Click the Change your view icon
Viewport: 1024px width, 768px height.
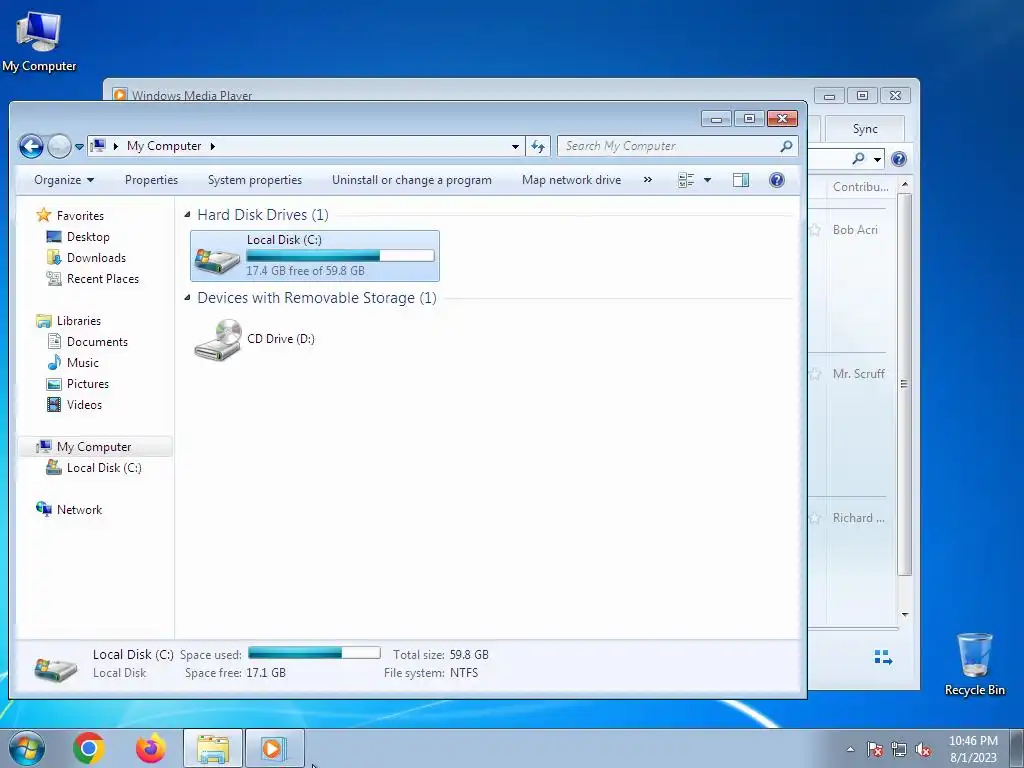tap(686, 180)
